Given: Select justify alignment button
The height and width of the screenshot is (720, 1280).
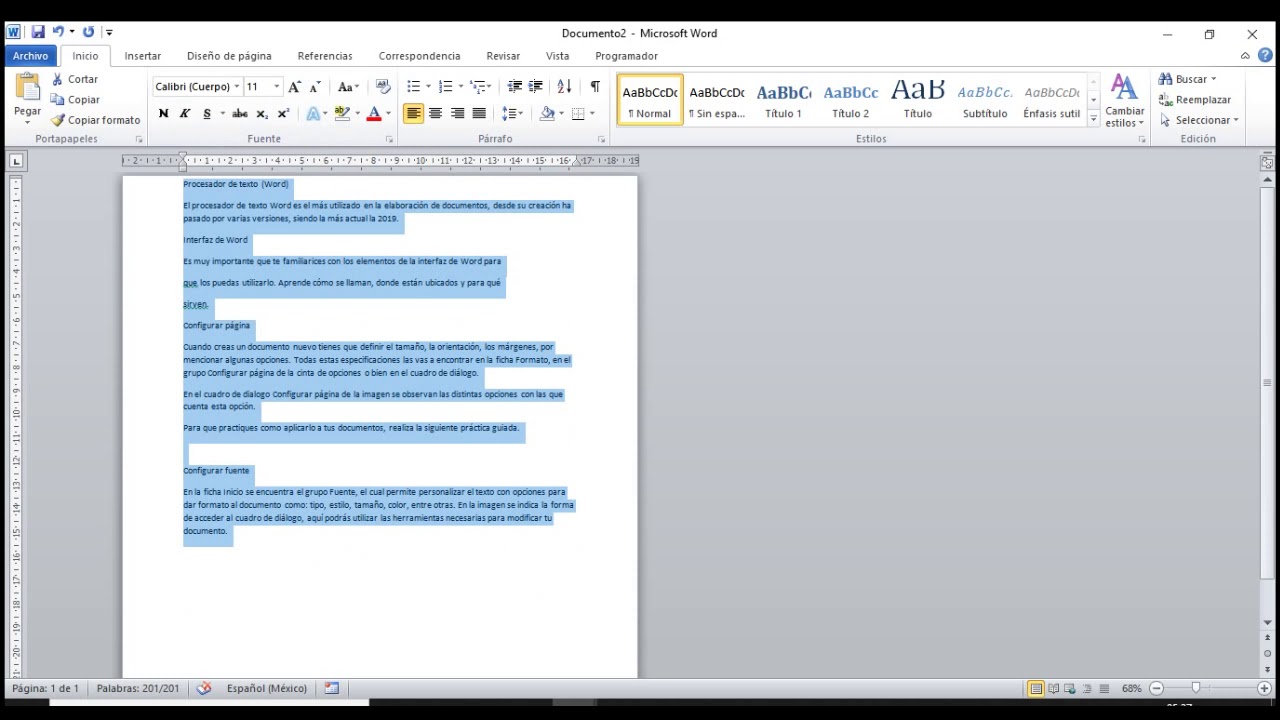Looking at the screenshot, I should (x=479, y=113).
